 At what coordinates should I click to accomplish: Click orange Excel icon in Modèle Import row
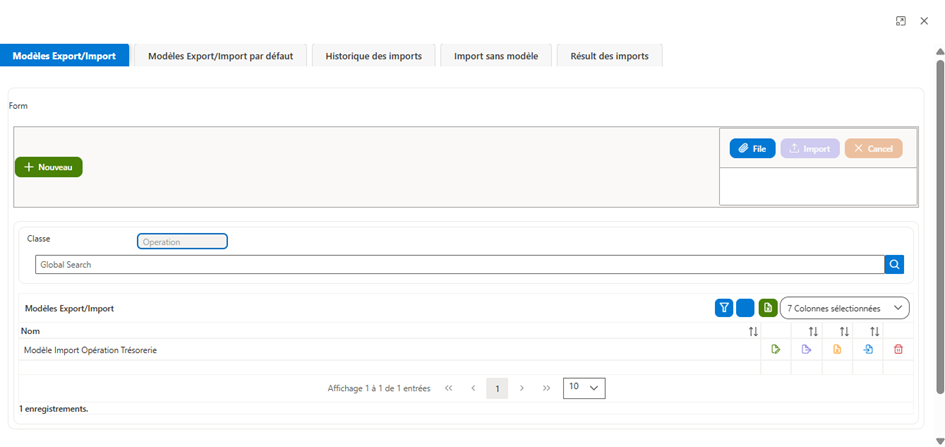tap(837, 349)
